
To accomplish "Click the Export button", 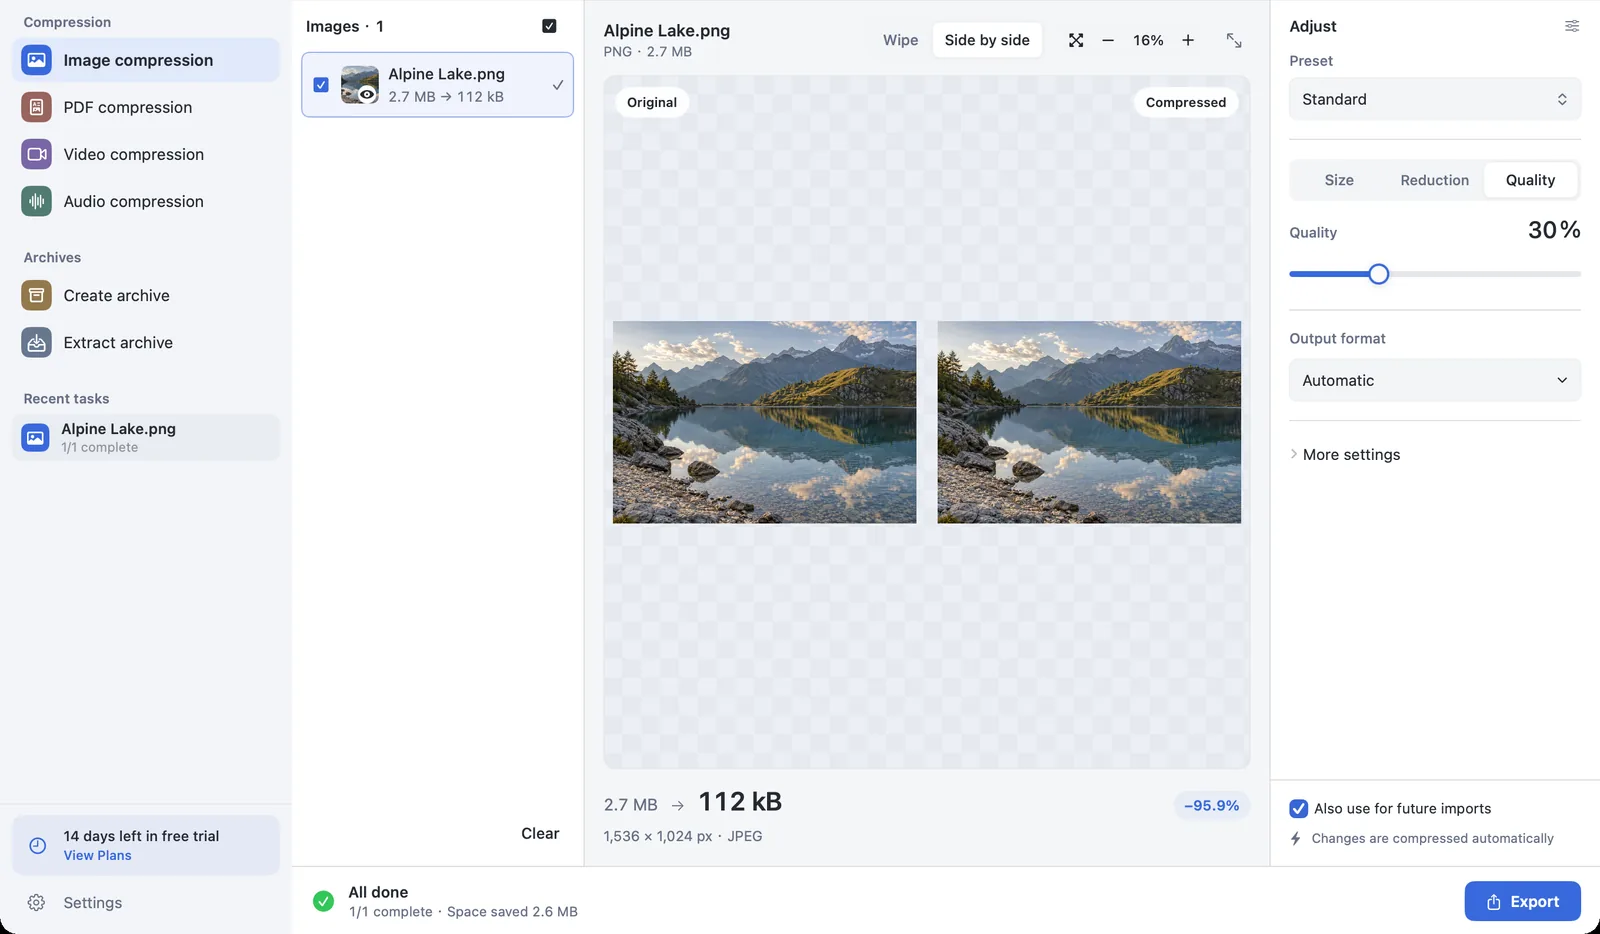I will point(1522,901).
